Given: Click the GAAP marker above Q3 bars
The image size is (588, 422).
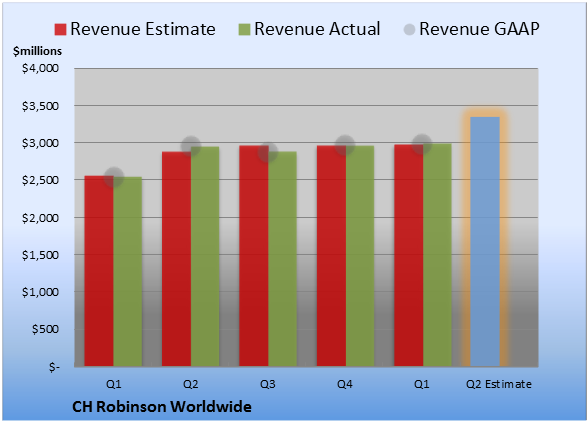Looking at the screenshot, I should point(268,152).
